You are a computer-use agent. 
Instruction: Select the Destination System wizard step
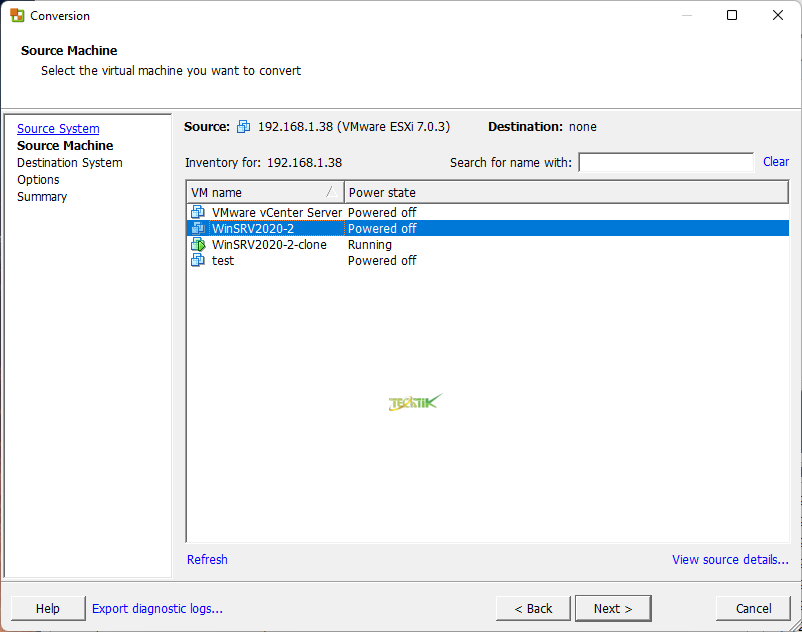70,163
